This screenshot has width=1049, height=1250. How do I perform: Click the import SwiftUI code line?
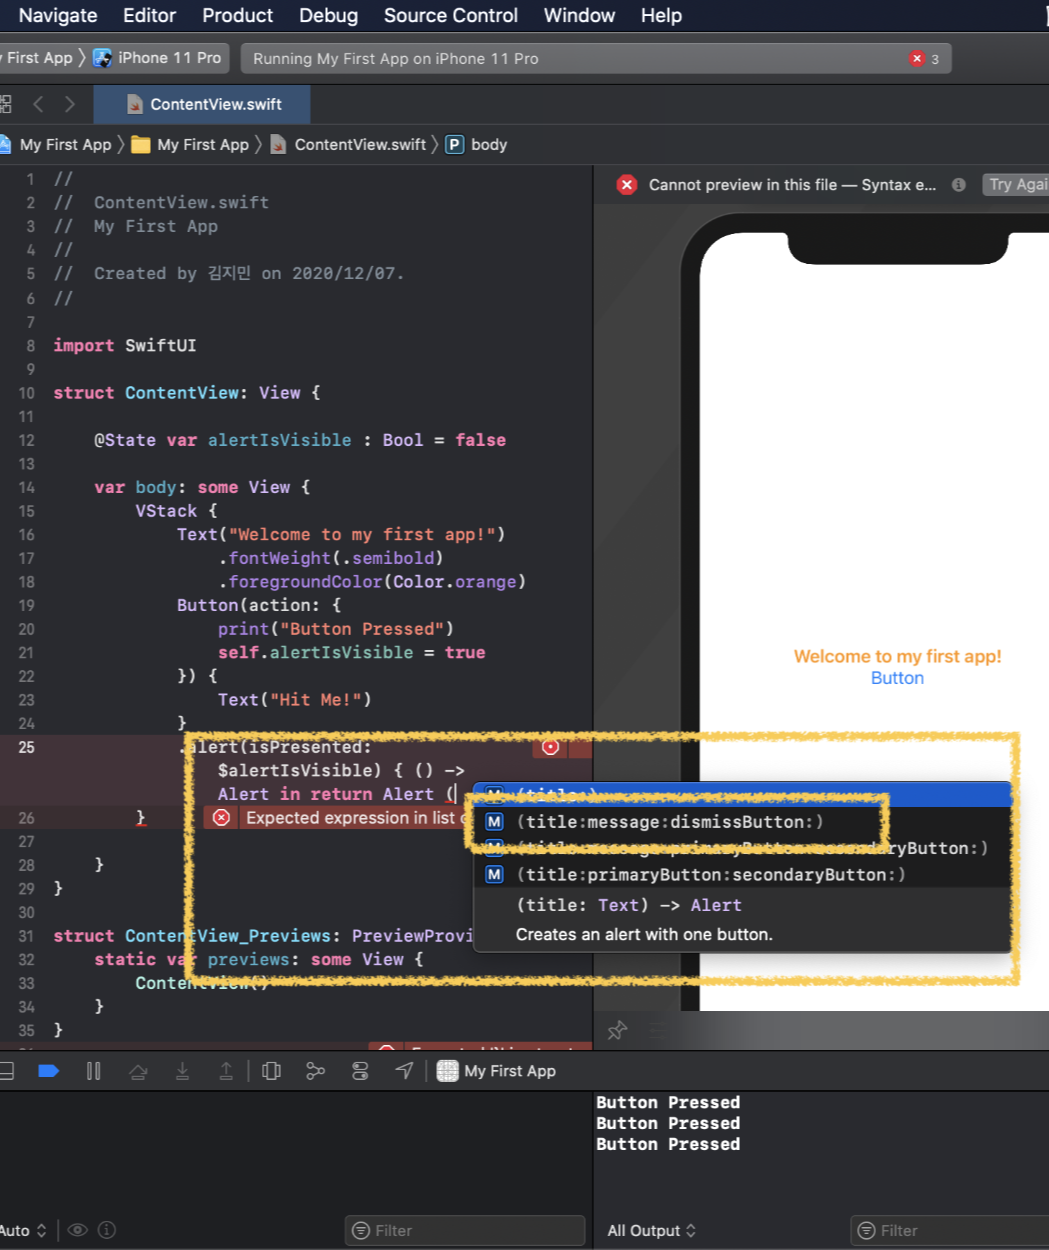(x=125, y=346)
